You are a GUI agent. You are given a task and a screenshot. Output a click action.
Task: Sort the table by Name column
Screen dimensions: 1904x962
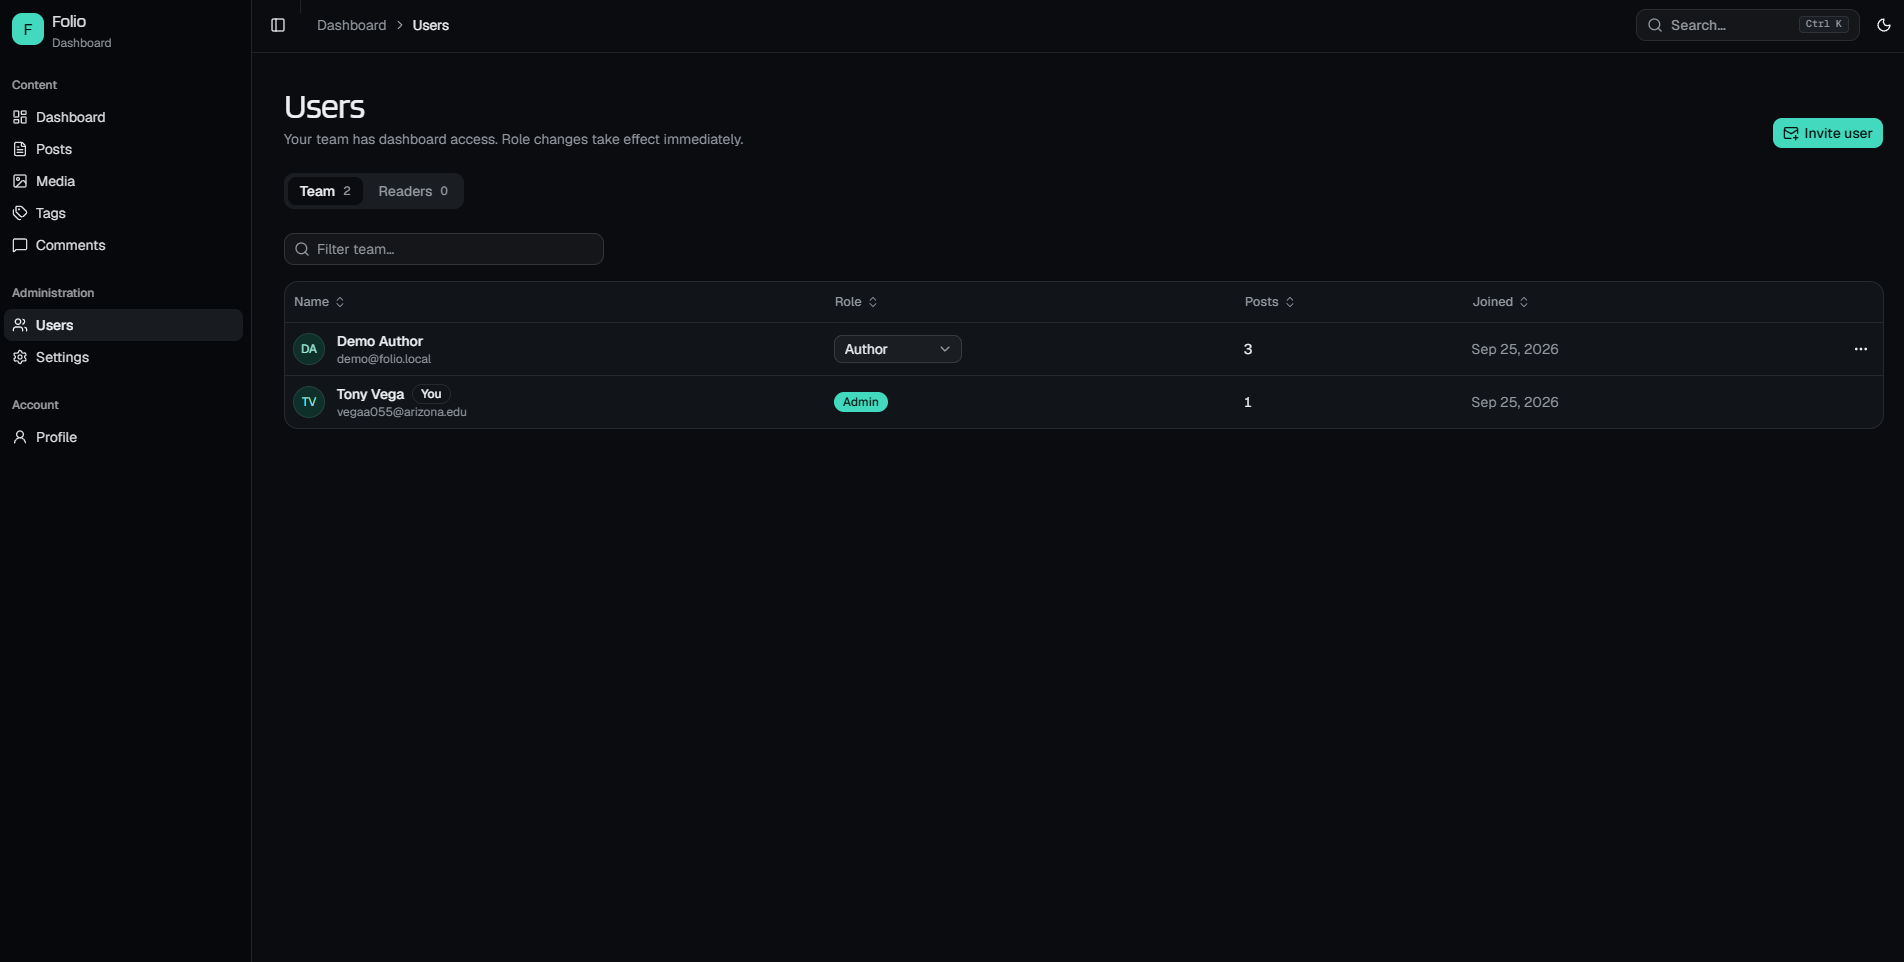(319, 302)
